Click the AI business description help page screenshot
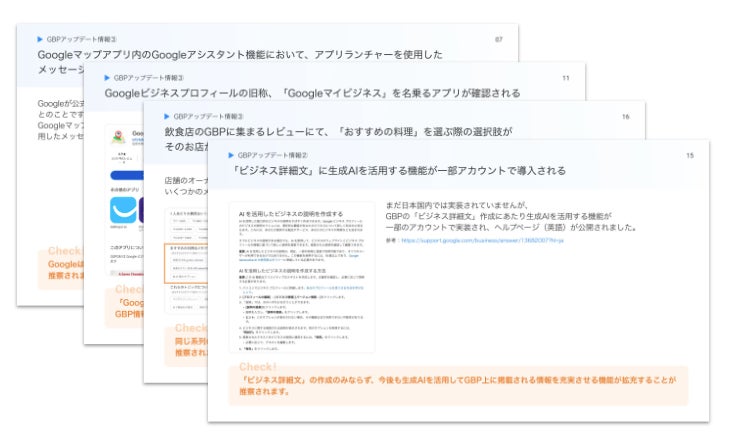 (x=302, y=278)
